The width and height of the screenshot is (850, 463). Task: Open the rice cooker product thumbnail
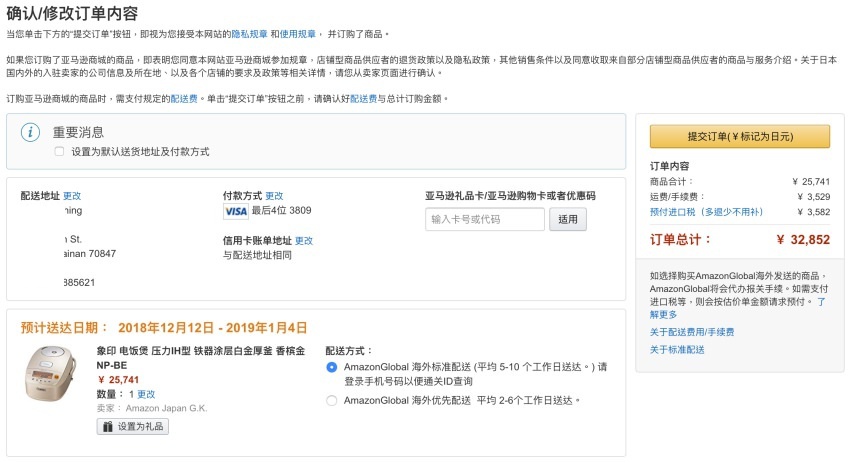click(52, 374)
